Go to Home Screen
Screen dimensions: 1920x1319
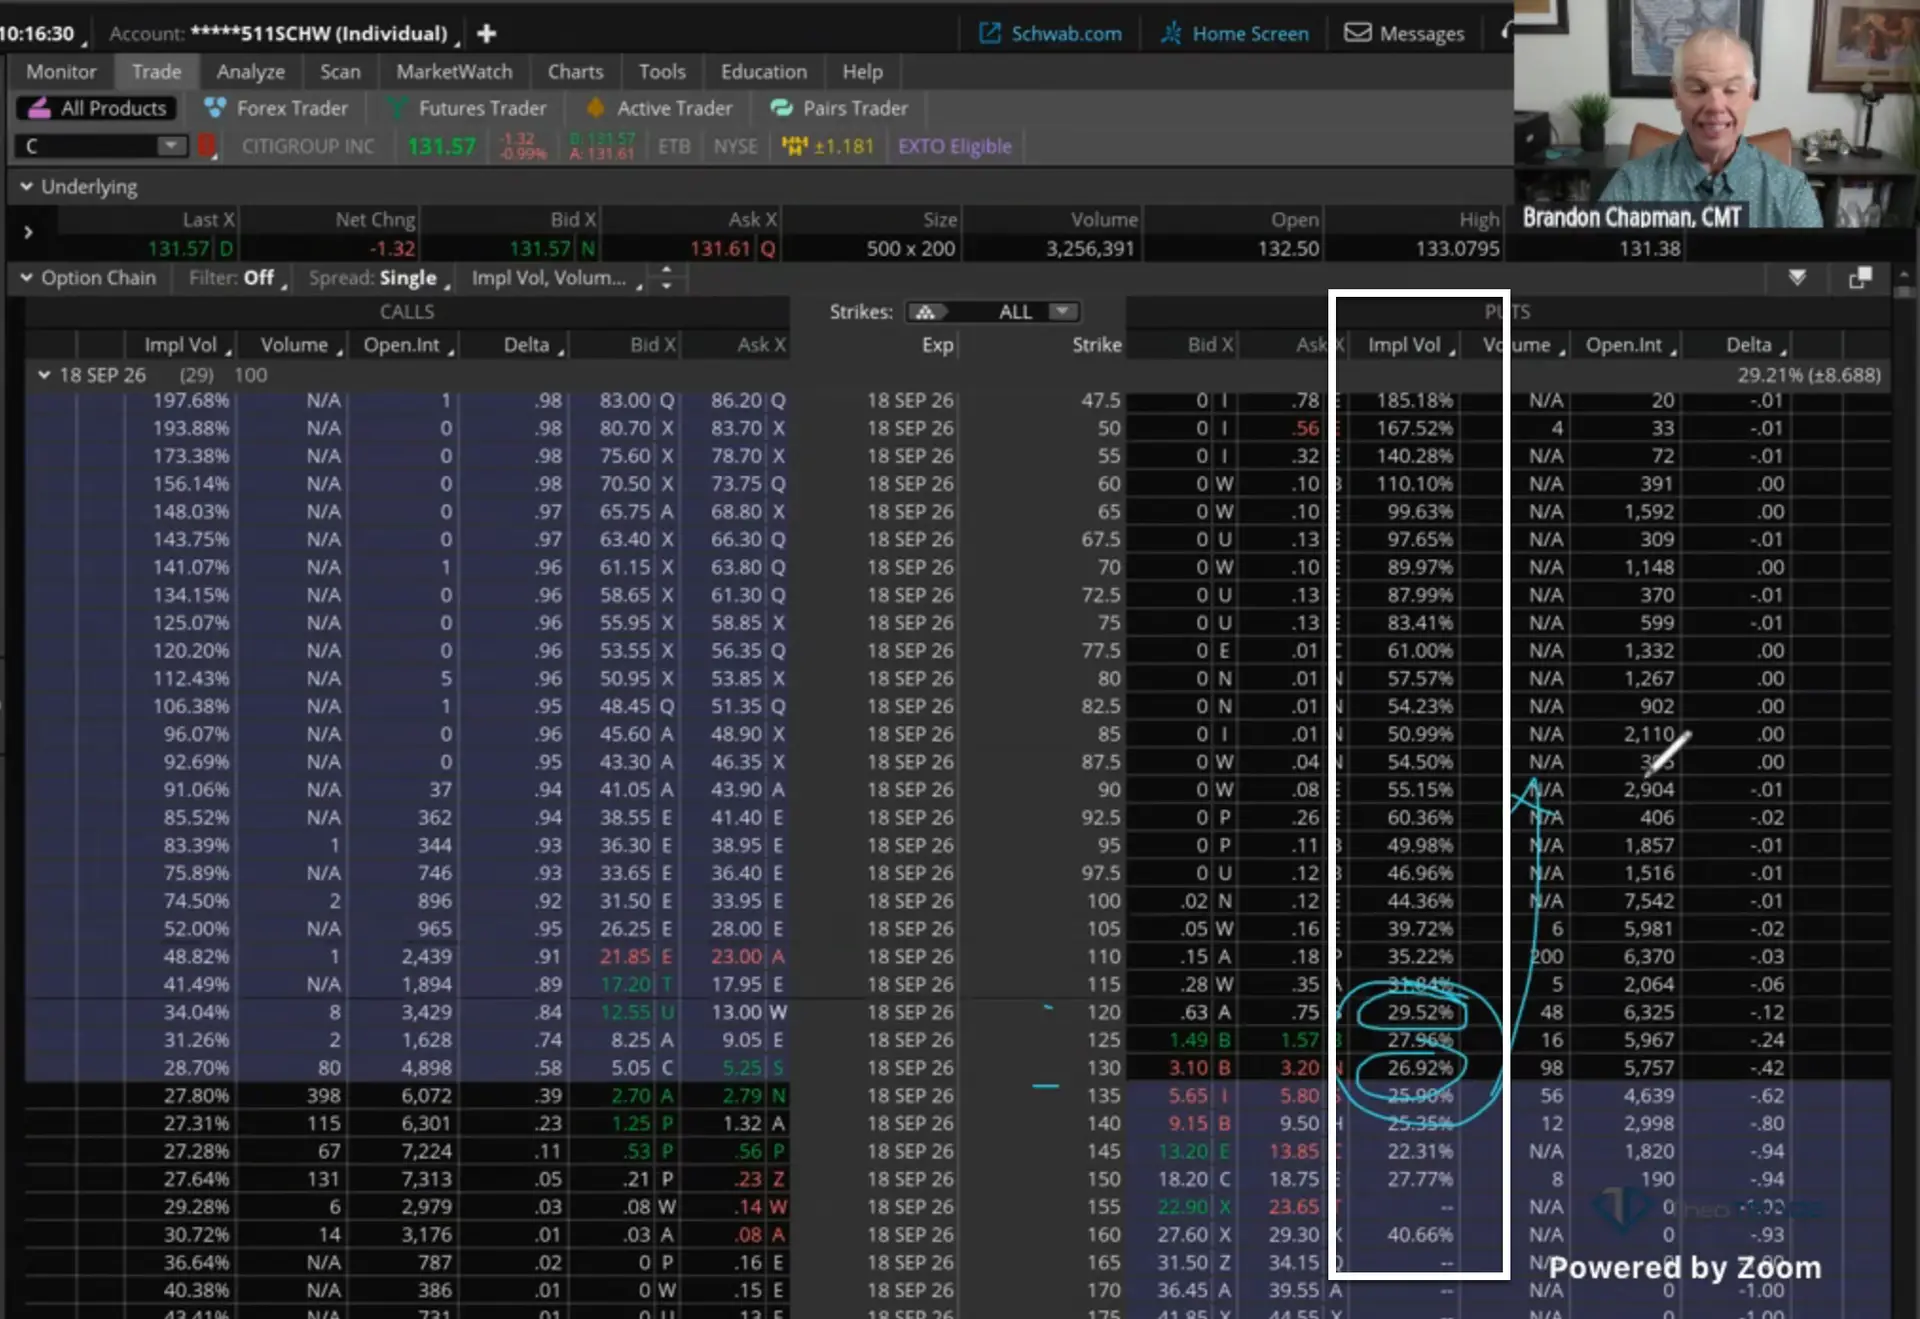(1250, 34)
